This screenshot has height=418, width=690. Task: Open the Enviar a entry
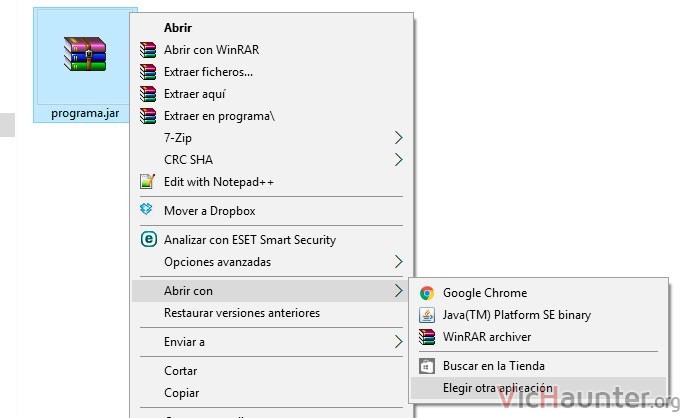(x=272, y=342)
